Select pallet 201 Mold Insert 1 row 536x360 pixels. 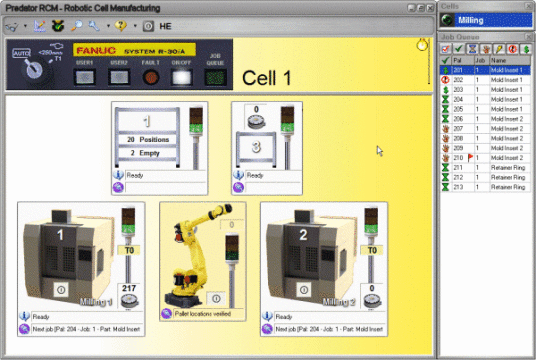tap(485, 70)
